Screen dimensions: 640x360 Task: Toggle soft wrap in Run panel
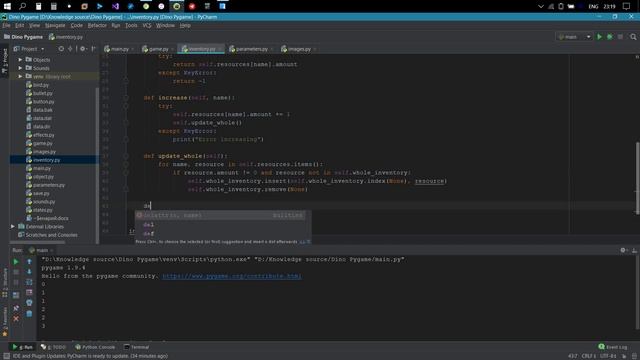pyautogui.click(x=29, y=282)
